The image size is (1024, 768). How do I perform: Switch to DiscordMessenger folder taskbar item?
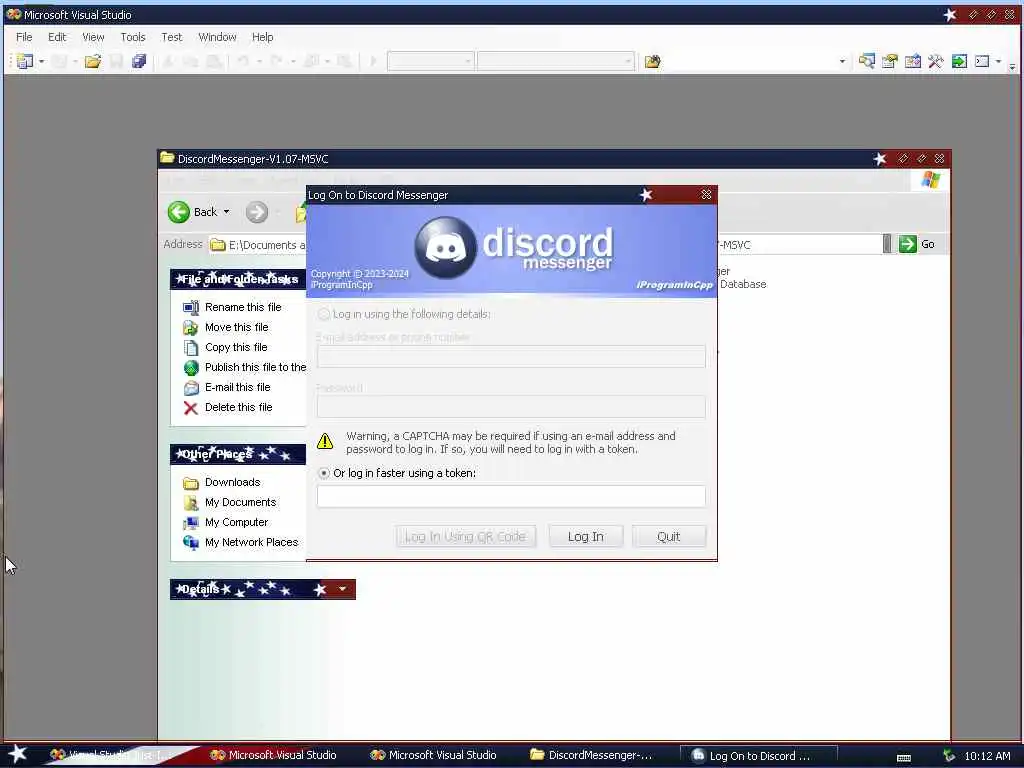pyautogui.click(x=592, y=755)
